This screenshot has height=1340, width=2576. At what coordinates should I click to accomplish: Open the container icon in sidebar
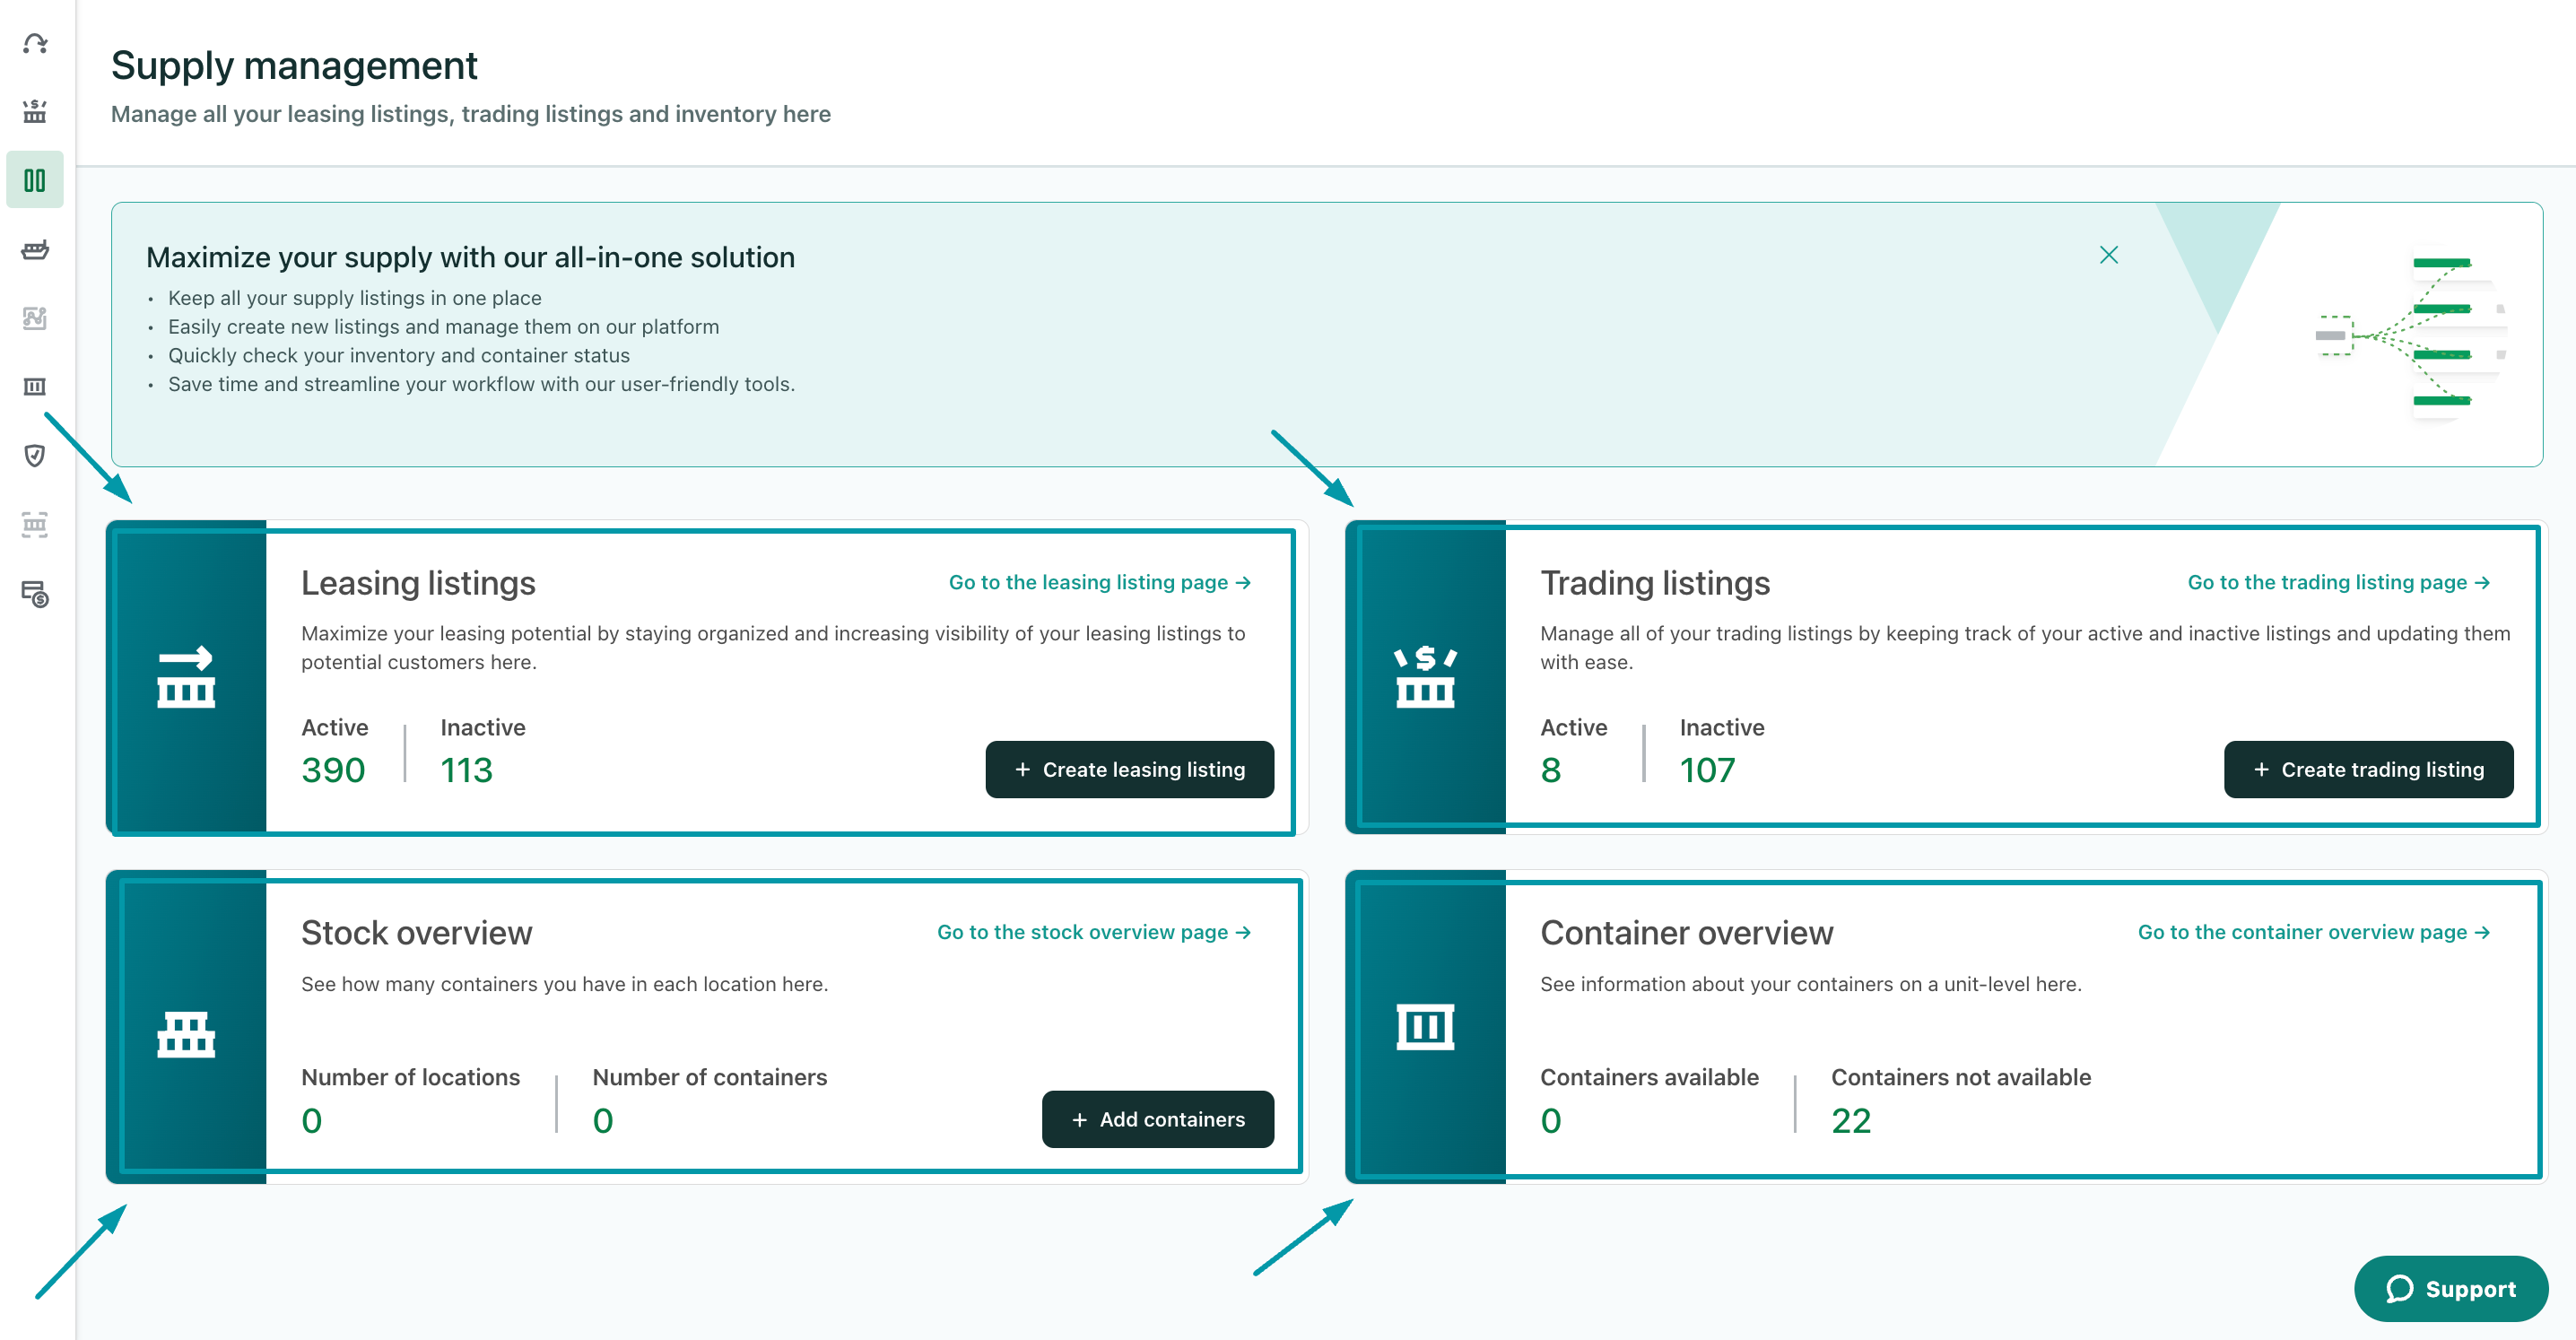pyautogui.click(x=35, y=387)
